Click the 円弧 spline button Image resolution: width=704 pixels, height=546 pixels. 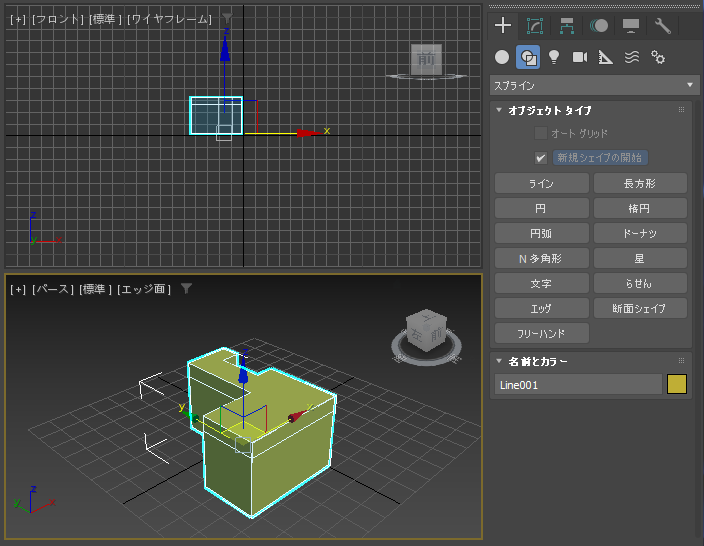coord(541,233)
